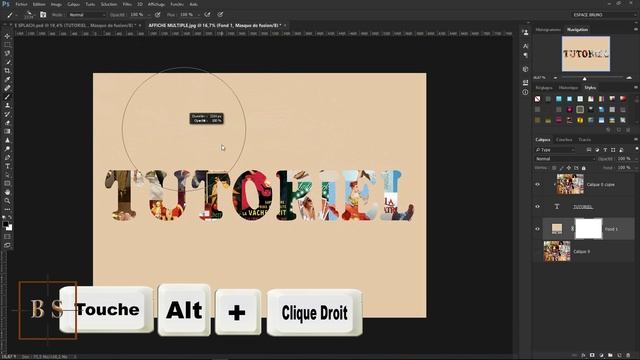
Task: Hide the Calque 9 copie layer
Action: [538, 184]
